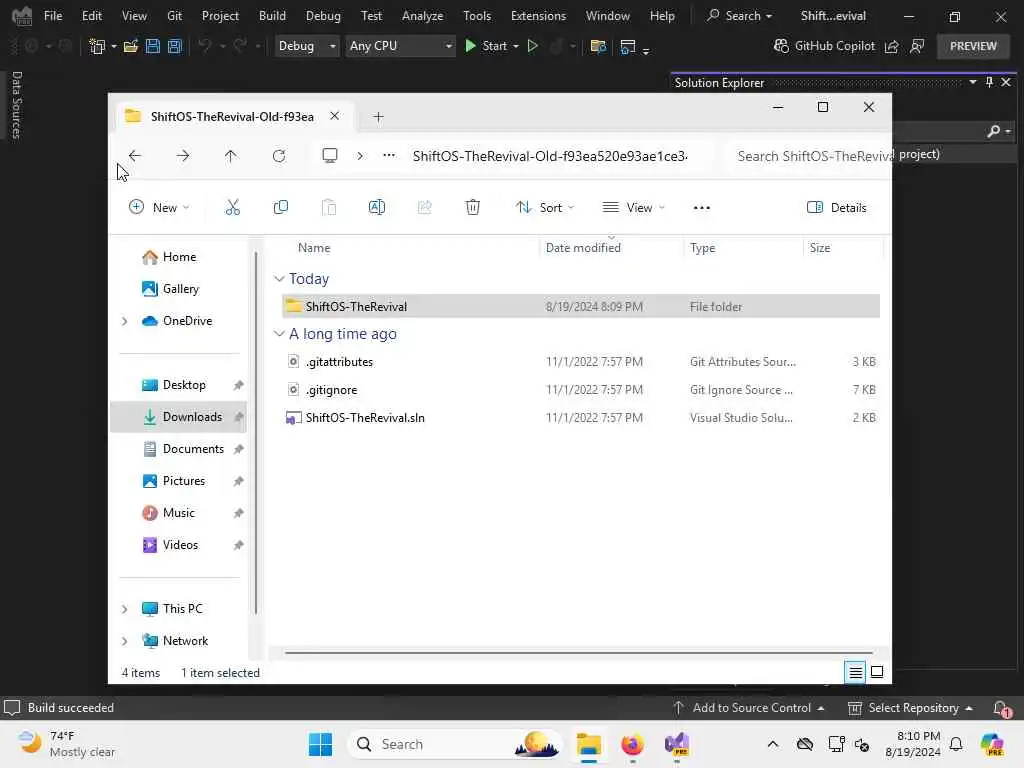The image size is (1024, 768).
Task: Open the Any CPU platform dropdown
Action: [400, 46]
